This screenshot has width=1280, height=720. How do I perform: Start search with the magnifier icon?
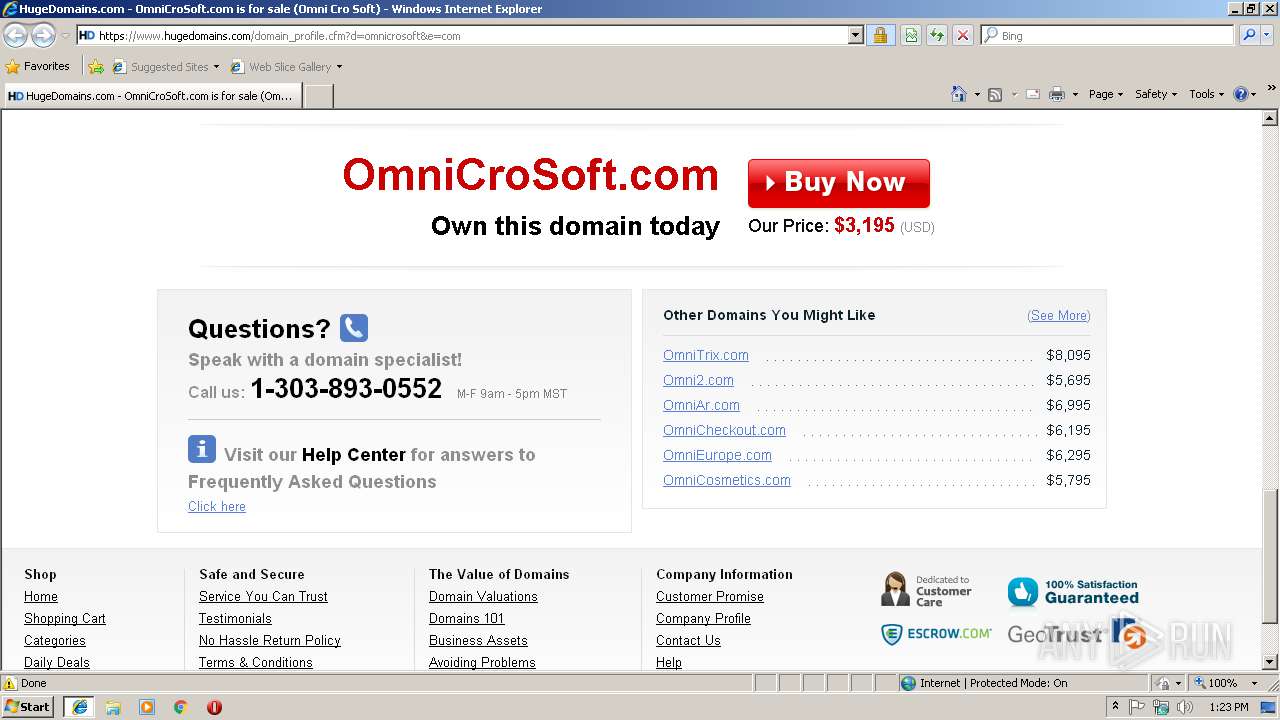[x=1249, y=35]
